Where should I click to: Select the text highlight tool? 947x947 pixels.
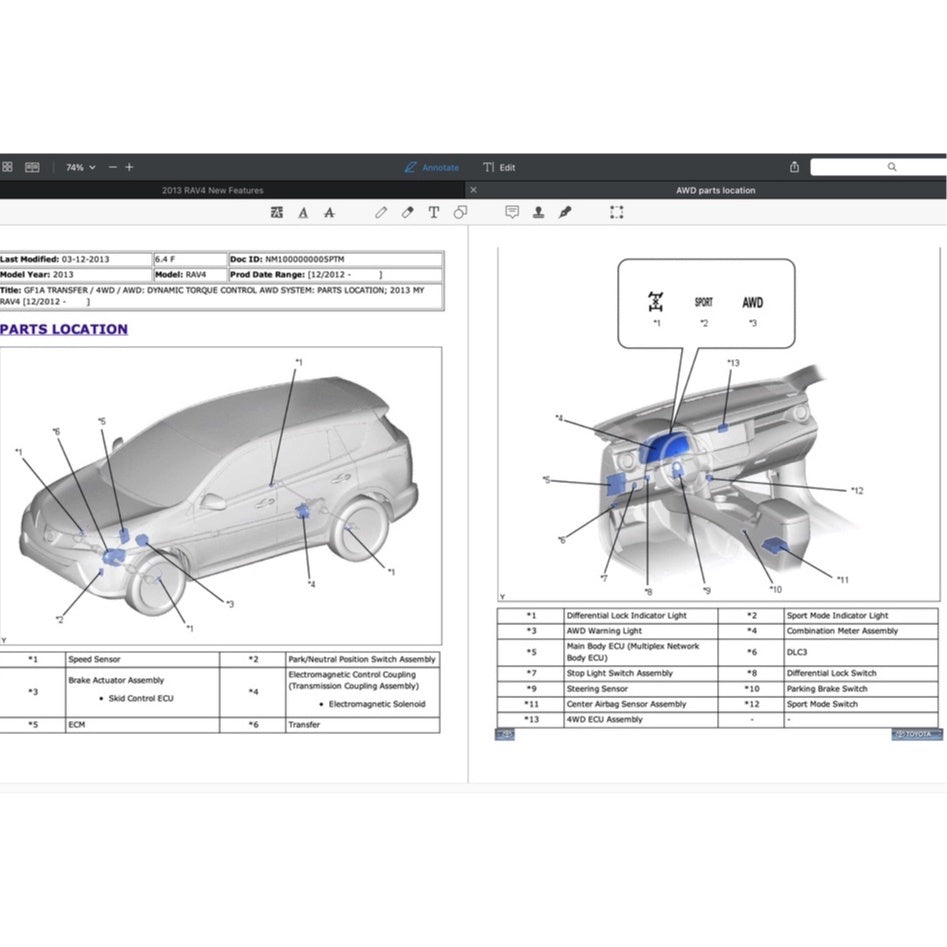pos(277,212)
